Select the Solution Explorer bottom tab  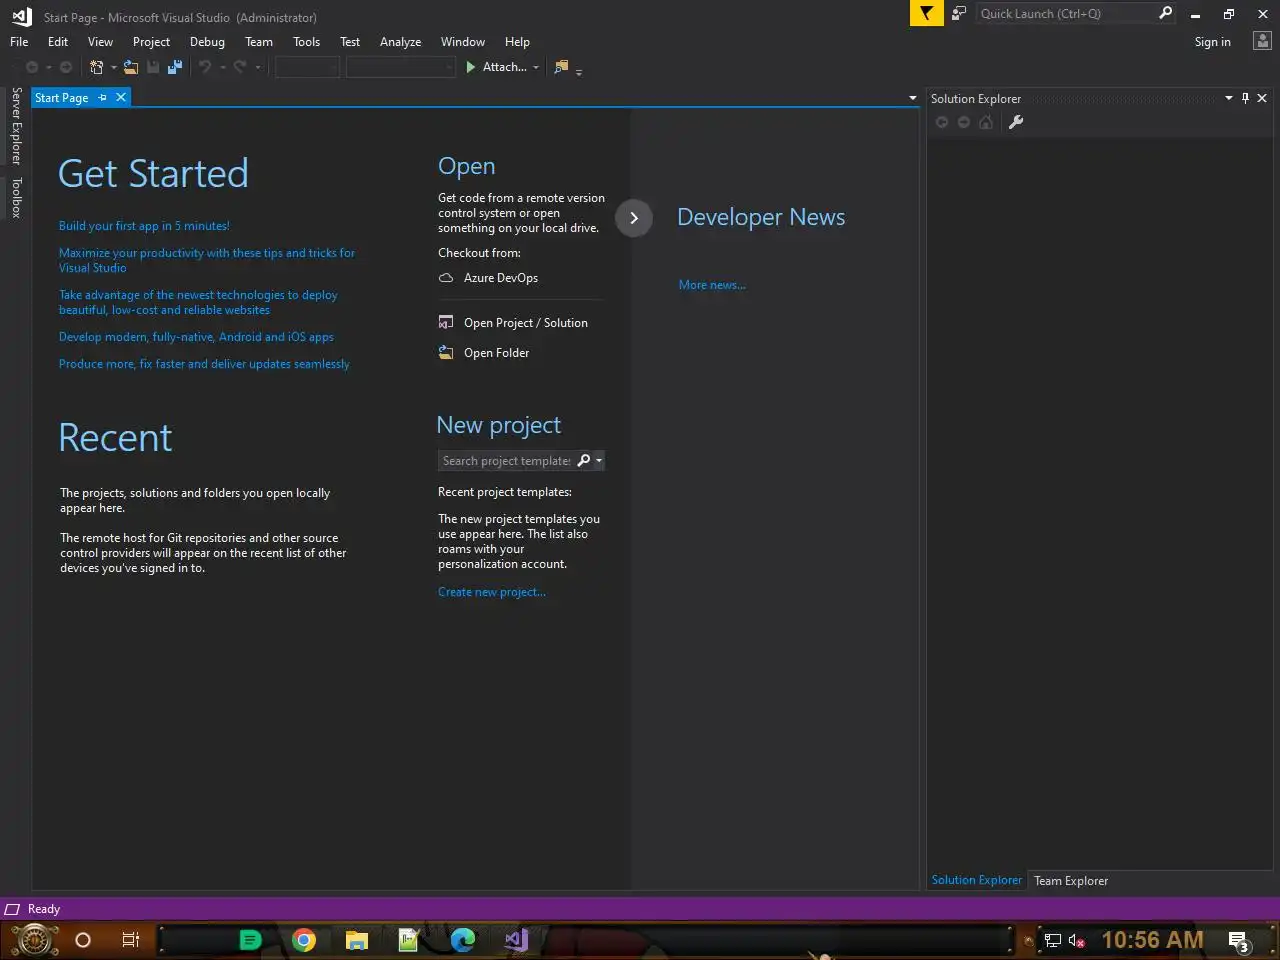(x=976, y=880)
